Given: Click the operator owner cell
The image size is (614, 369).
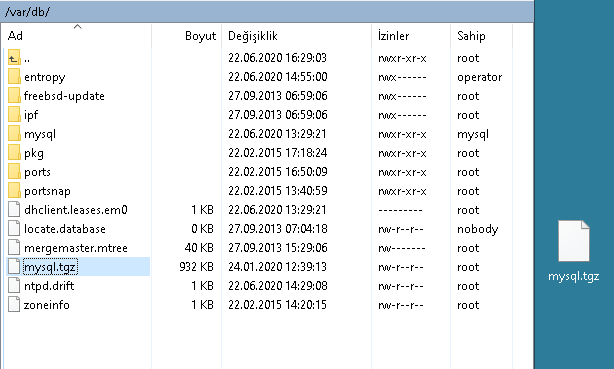Looking at the screenshot, I should pos(480,77).
